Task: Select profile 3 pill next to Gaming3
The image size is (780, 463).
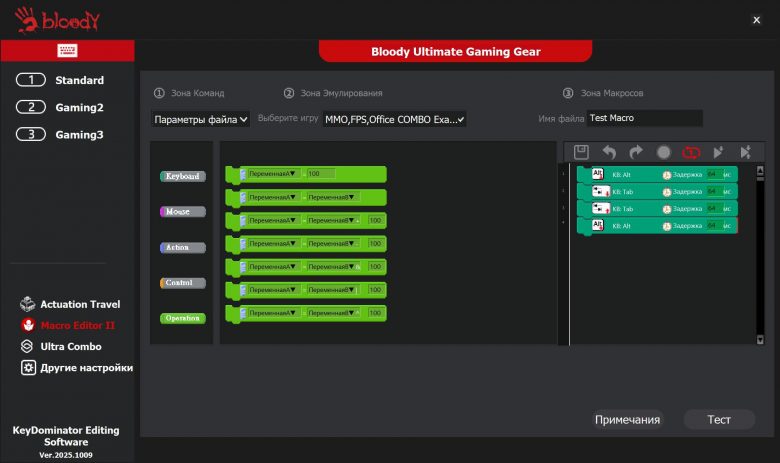Action: pyautogui.click(x=31, y=134)
